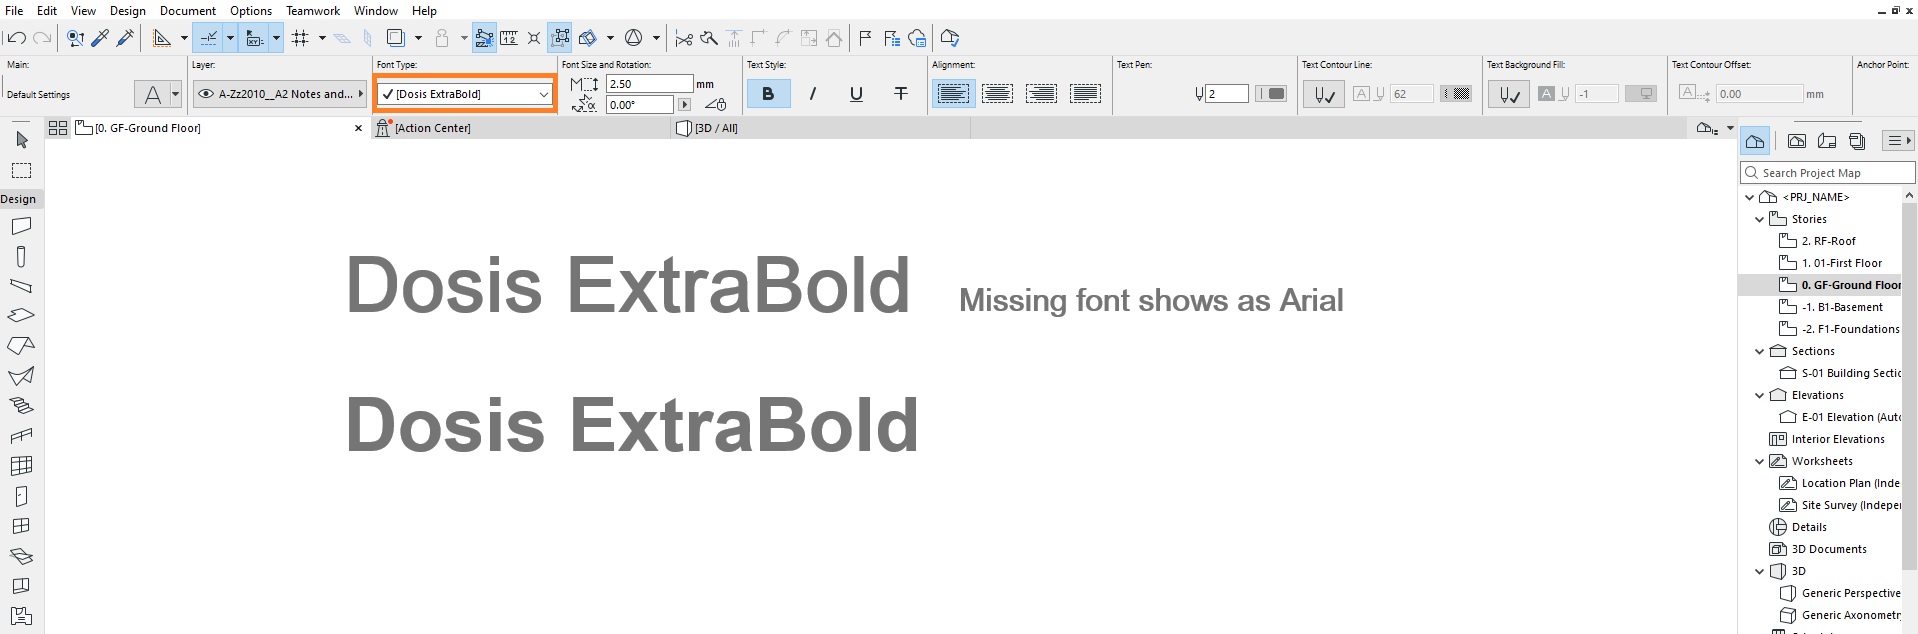The height and width of the screenshot is (634, 1918).
Task: Toggle Strikethrough text style
Action: [x=901, y=94]
